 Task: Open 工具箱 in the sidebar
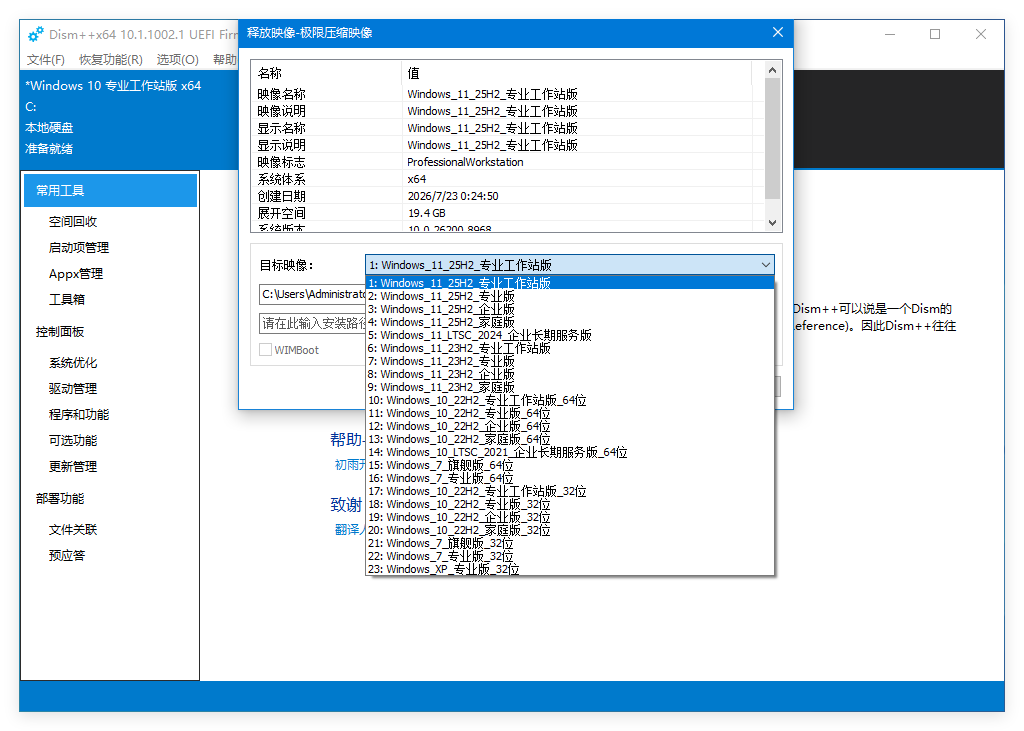67,299
